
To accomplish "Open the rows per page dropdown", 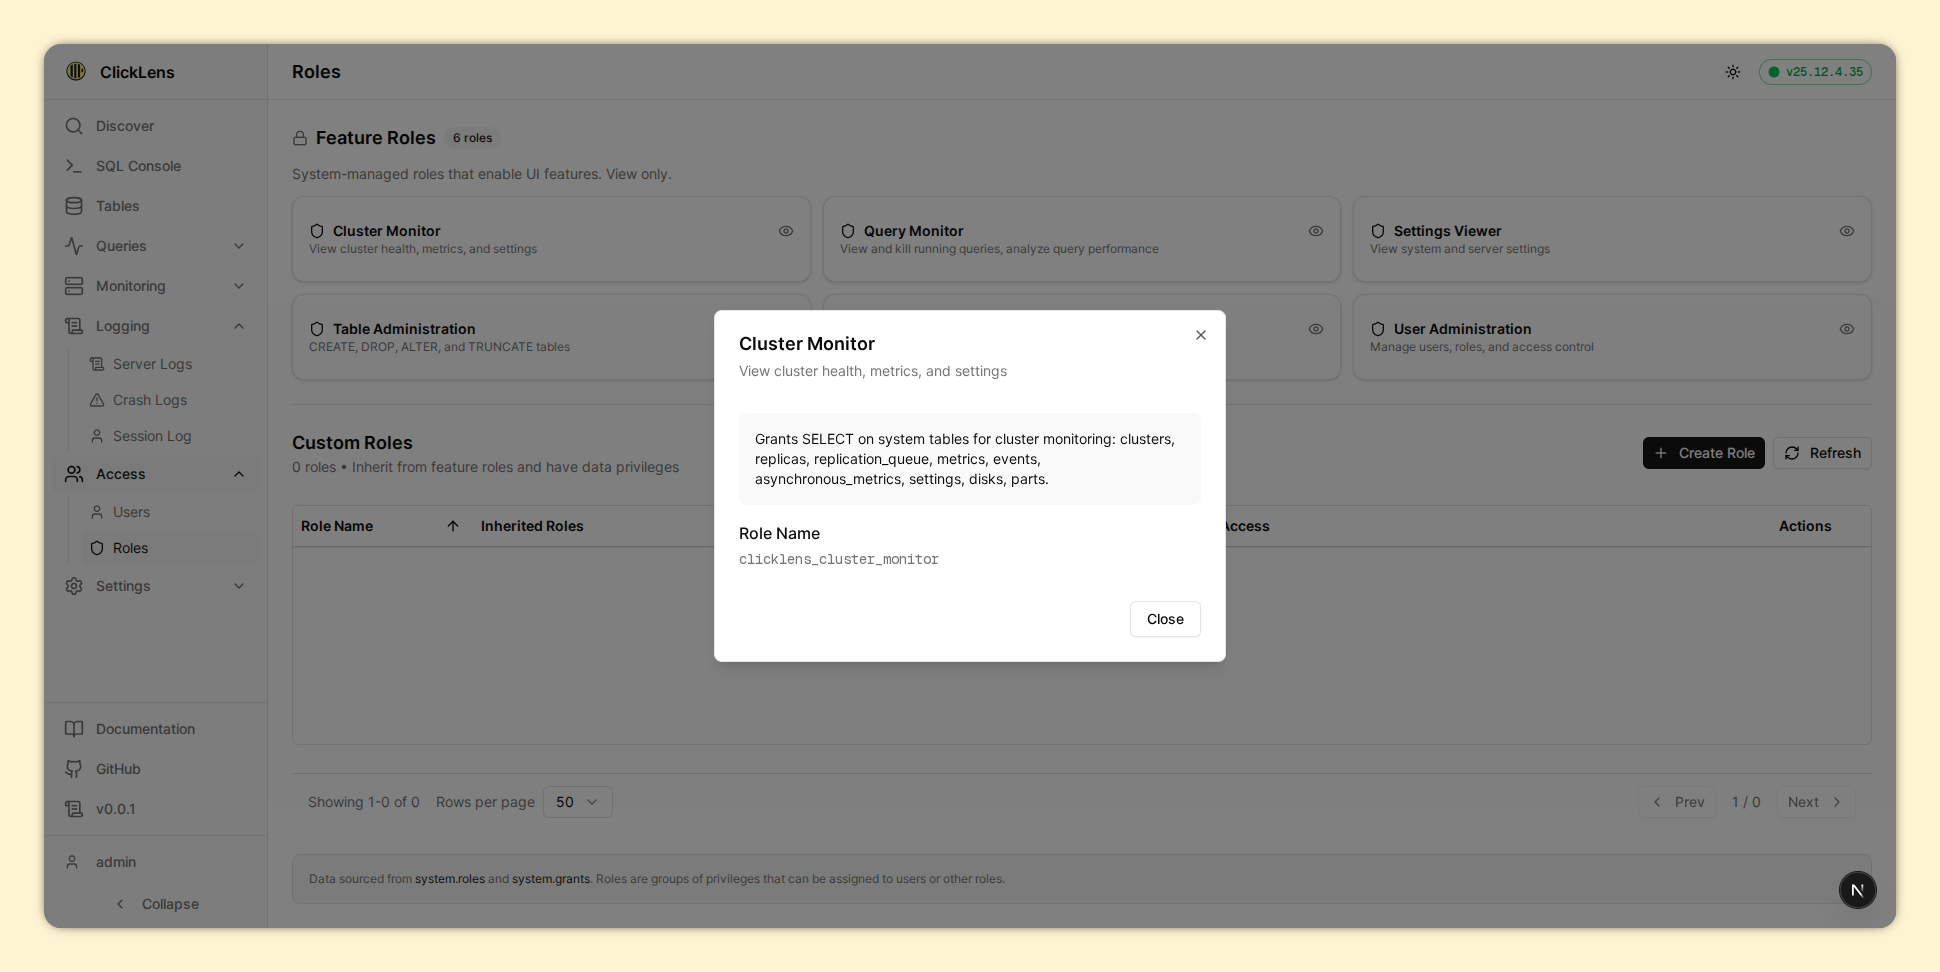I will 577,802.
